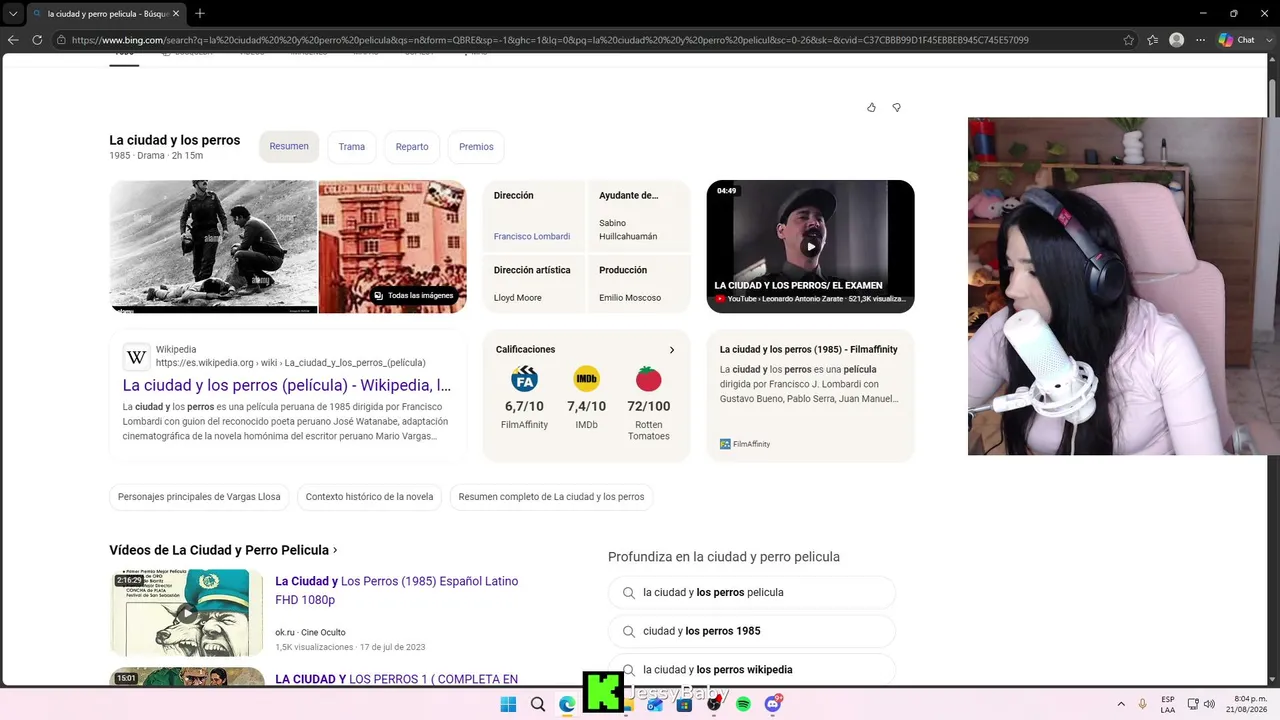This screenshot has width=1280, height=720.
Task: Open the IMDb 7,4/10 rating
Action: pyautogui.click(x=587, y=398)
